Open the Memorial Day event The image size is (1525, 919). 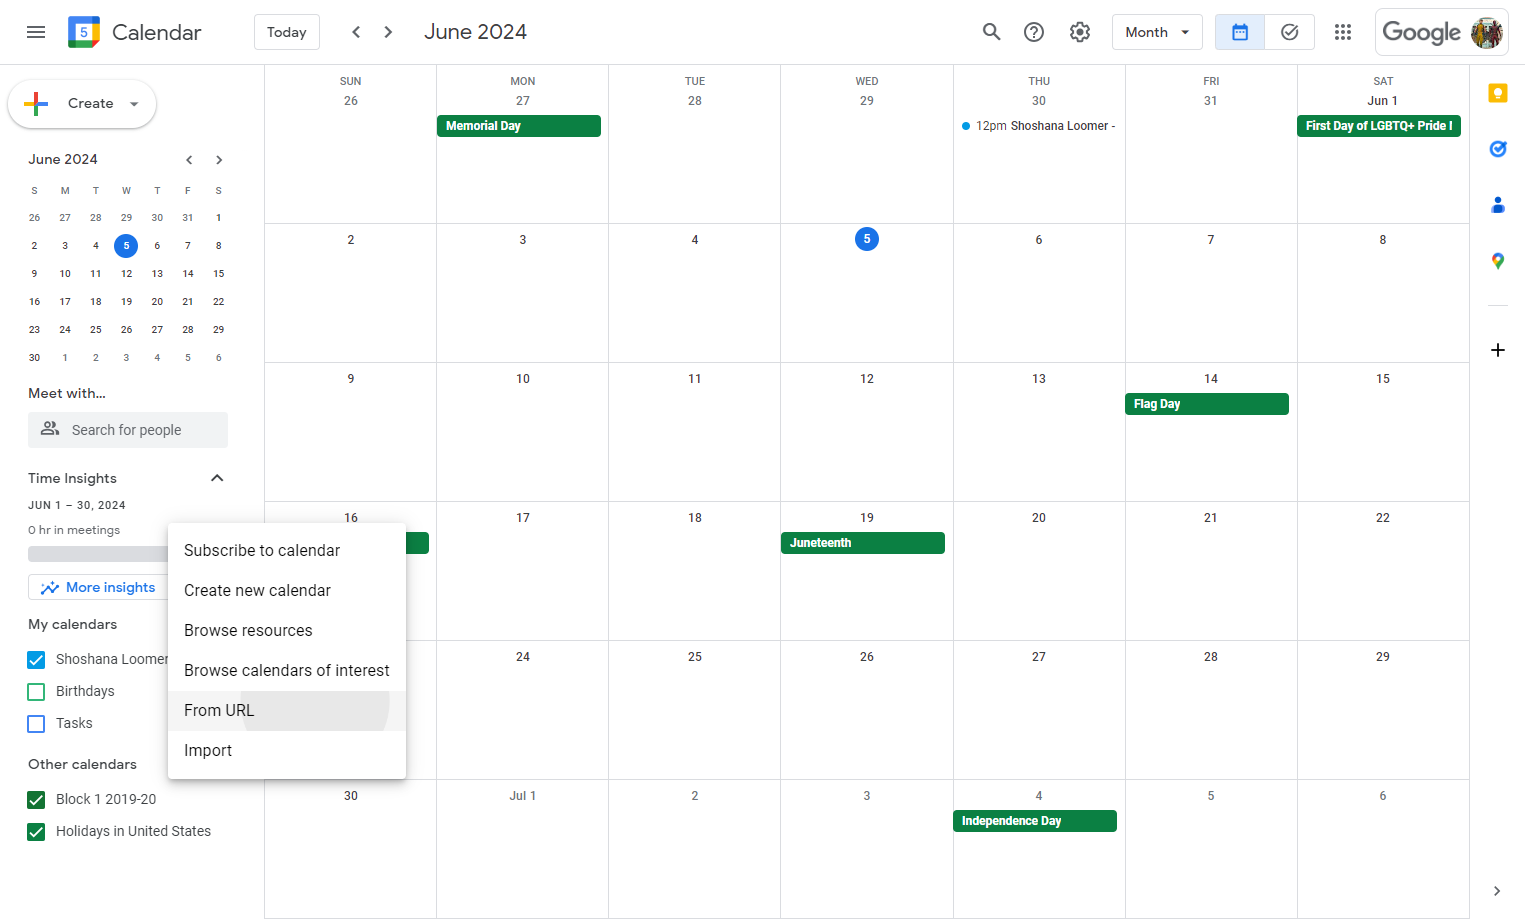519,126
